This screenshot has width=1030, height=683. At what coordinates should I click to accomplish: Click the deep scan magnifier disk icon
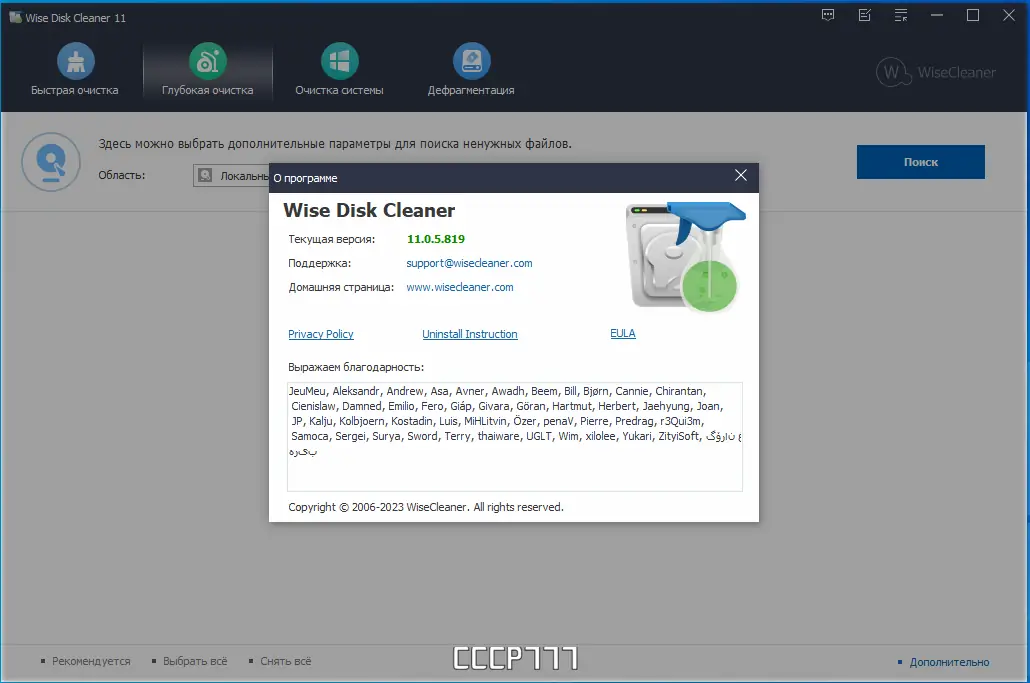[51, 162]
